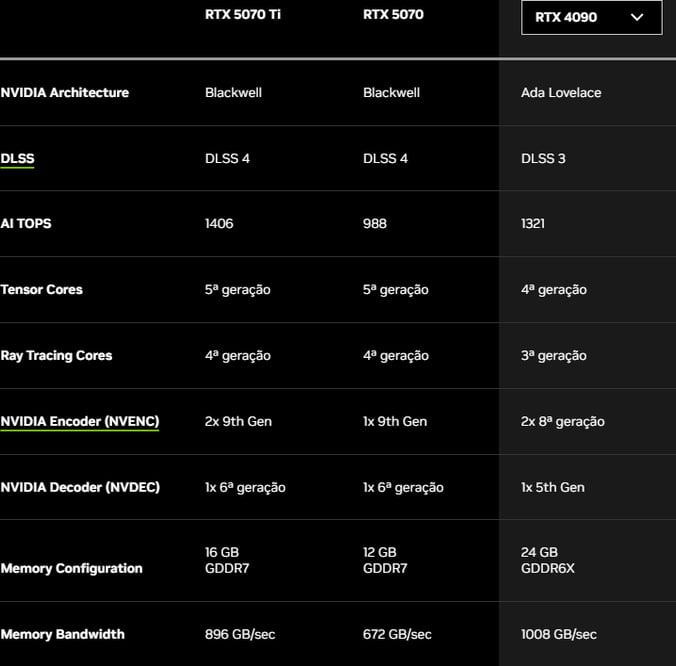Click the 24 GB GDDR6X memory cell

[x=548, y=560]
